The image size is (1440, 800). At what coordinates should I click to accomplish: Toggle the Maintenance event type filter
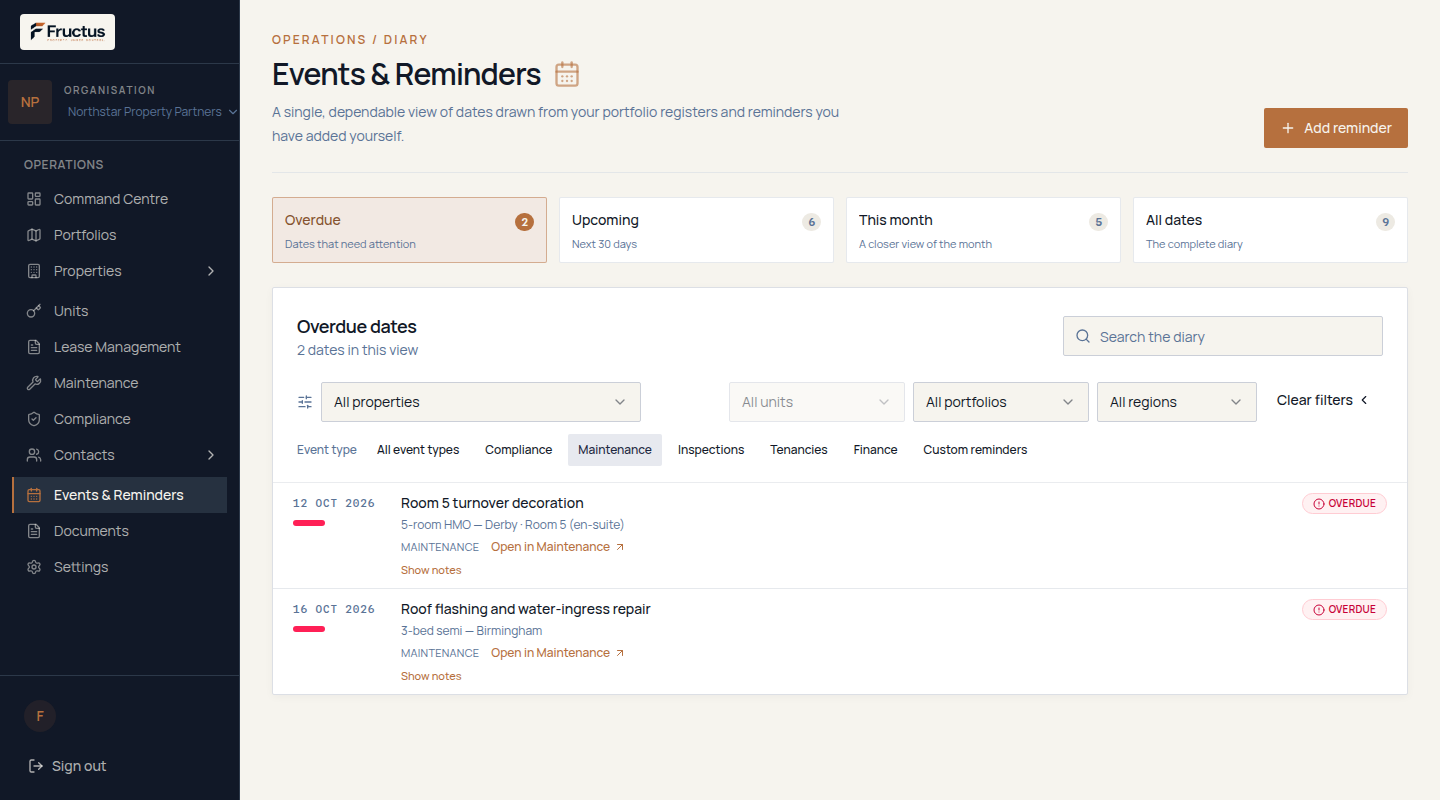(615, 450)
